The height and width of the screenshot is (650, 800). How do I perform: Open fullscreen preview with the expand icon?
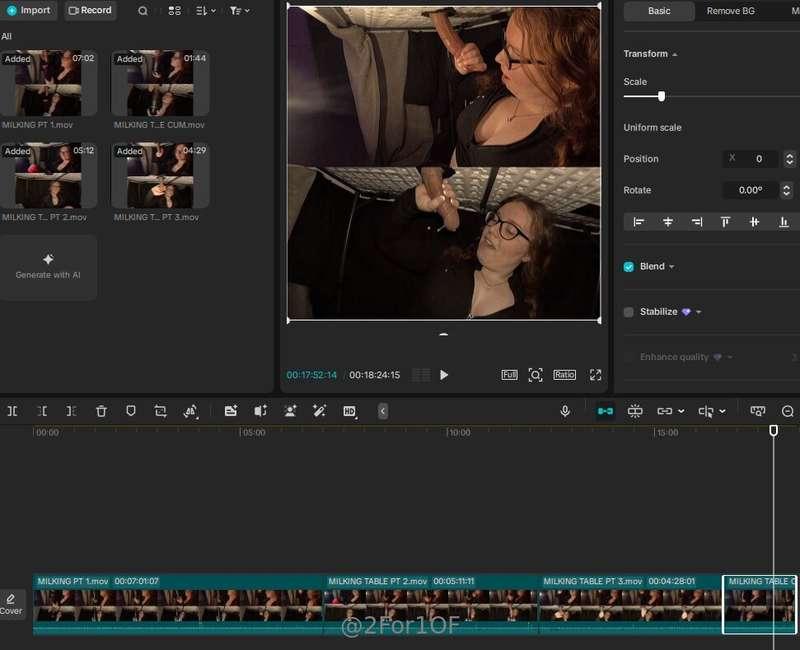click(595, 375)
